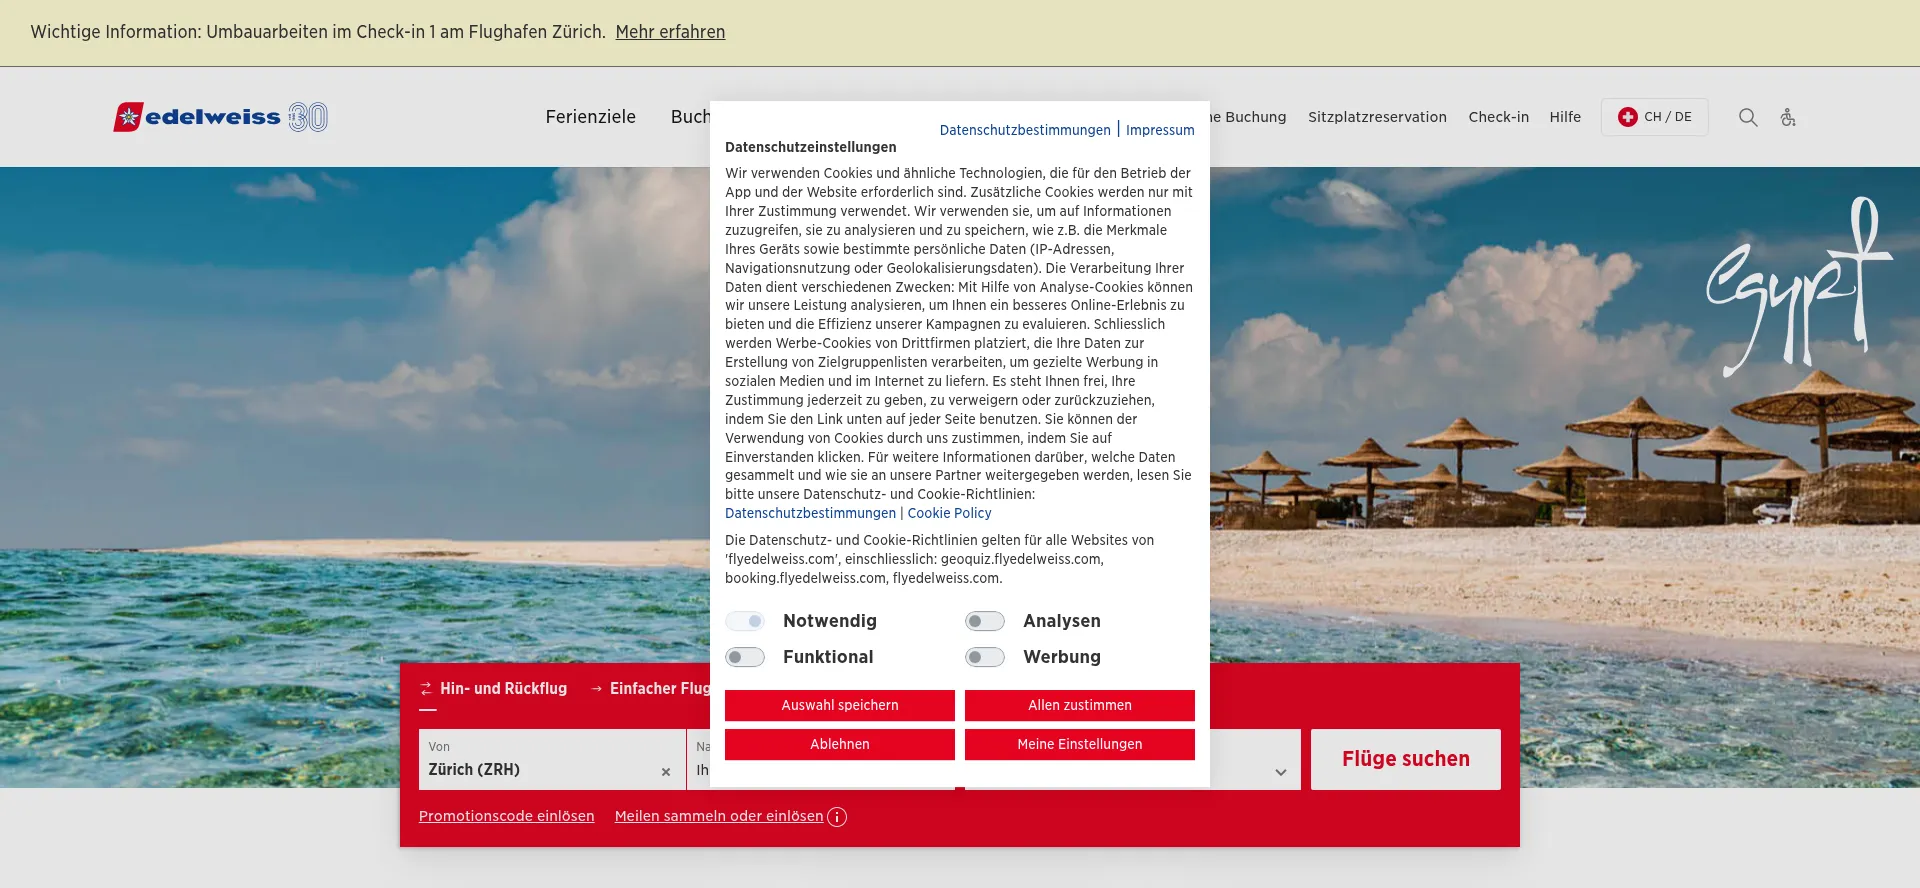The image size is (1920, 888).
Task: Click the one-way arrow icon
Action: pos(596,689)
